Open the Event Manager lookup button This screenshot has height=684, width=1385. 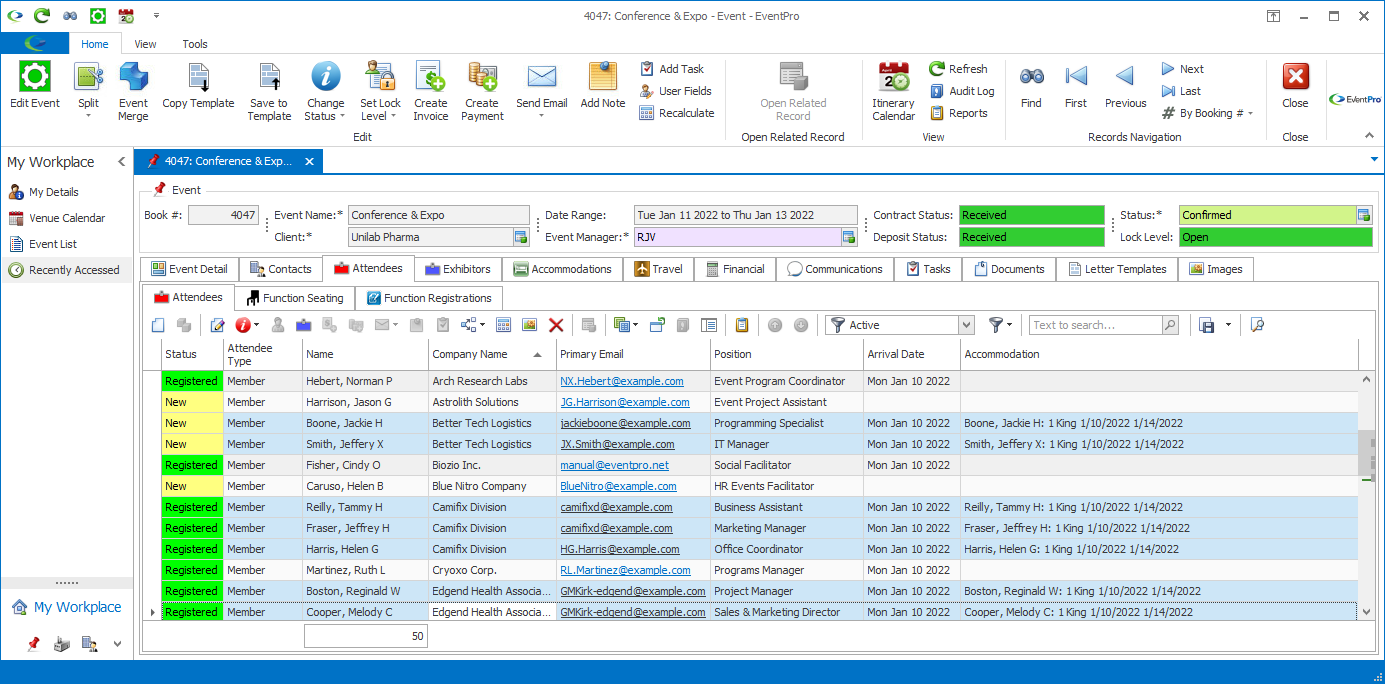[x=849, y=237]
